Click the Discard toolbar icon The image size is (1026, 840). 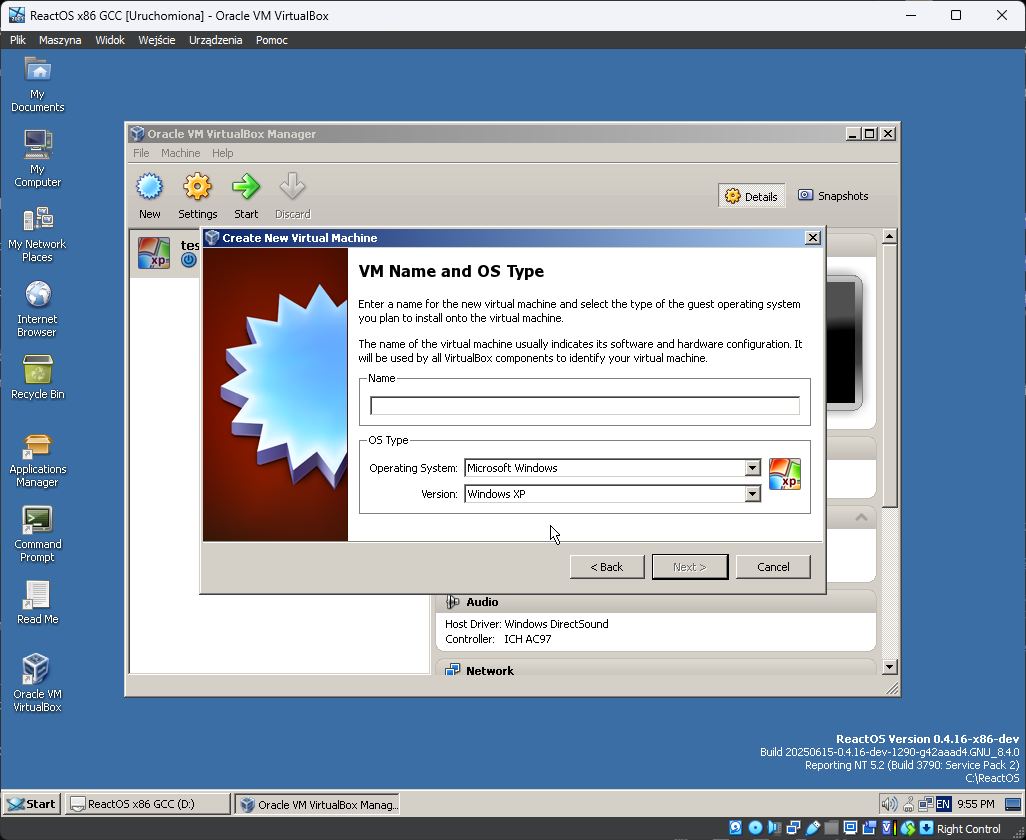[x=292, y=187]
